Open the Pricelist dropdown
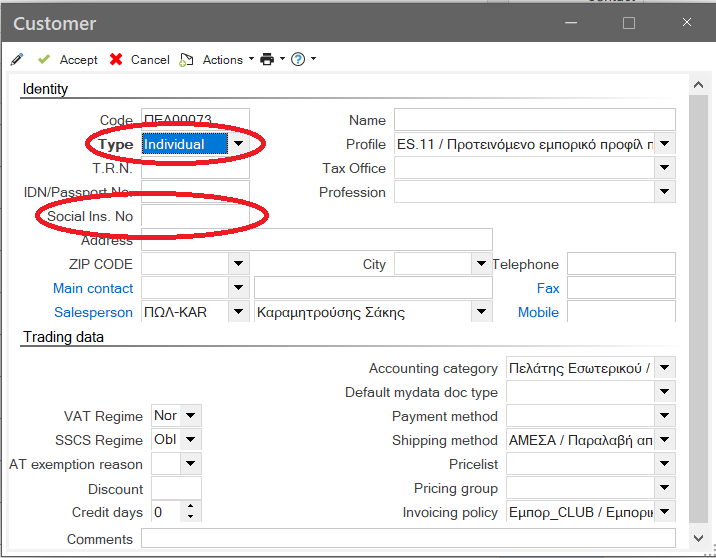Image resolution: width=716 pixels, height=558 pixels. pos(664,463)
